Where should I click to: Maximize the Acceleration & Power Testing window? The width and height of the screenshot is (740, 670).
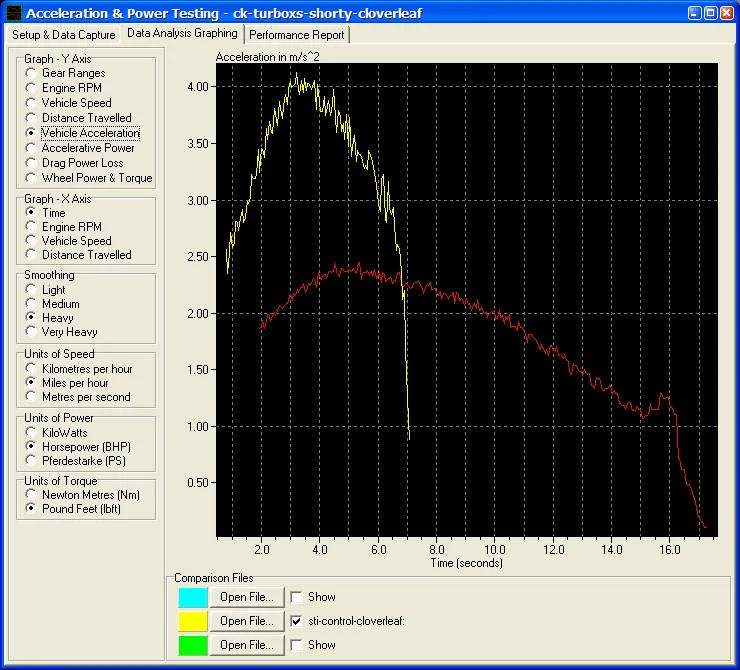point(709,13)
